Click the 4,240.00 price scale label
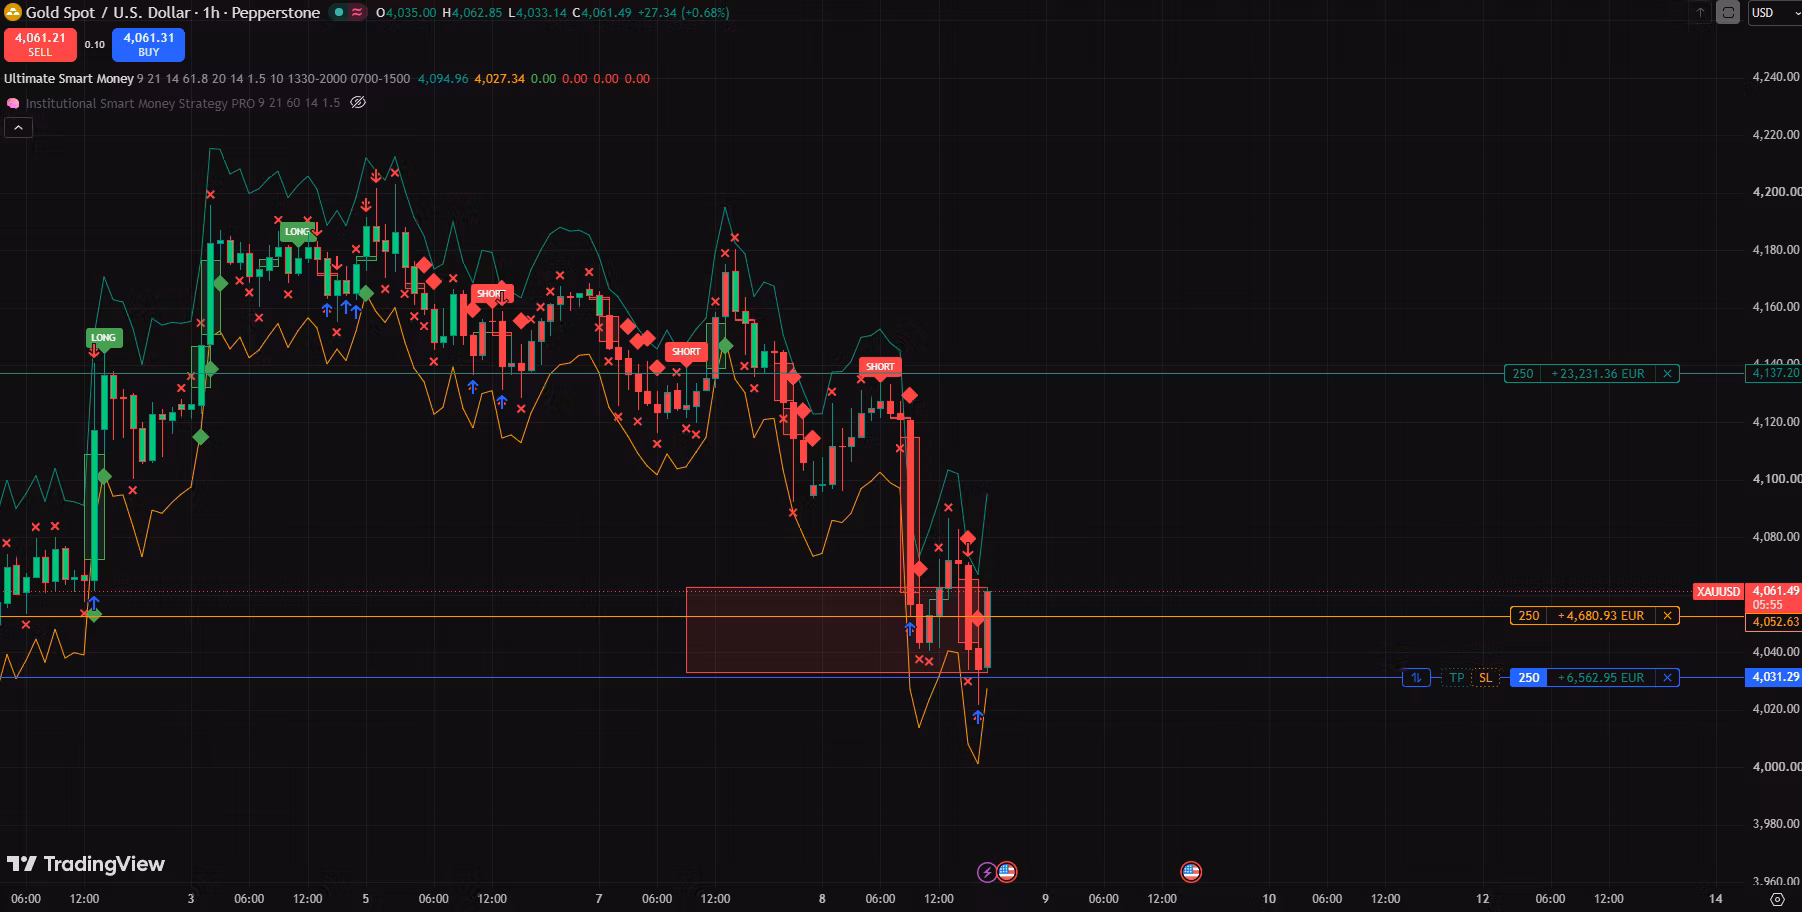Viewport: 1802px width, 912px height. (1776, 77)
